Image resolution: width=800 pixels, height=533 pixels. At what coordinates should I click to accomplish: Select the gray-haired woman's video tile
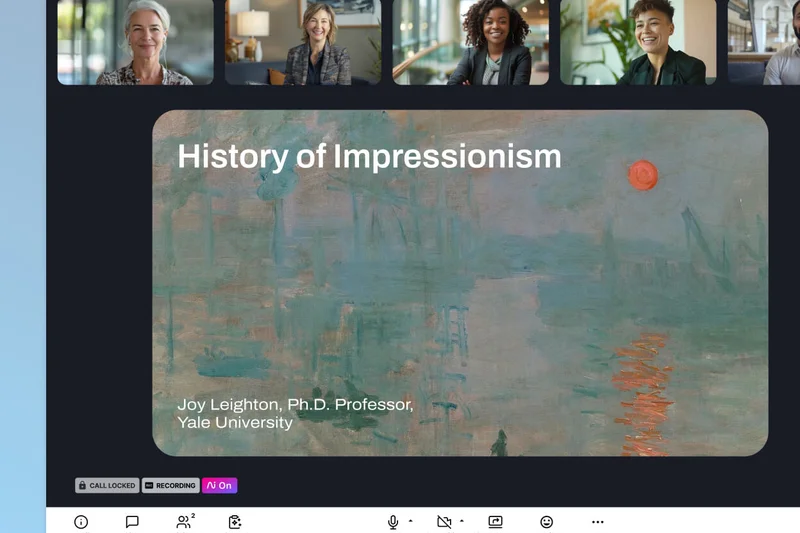click(135, 42)
